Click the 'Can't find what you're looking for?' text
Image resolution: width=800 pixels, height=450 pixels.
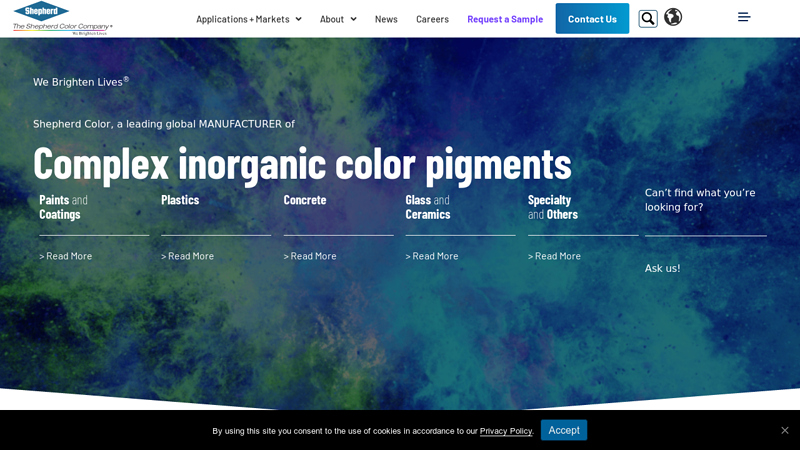[700, 200]
